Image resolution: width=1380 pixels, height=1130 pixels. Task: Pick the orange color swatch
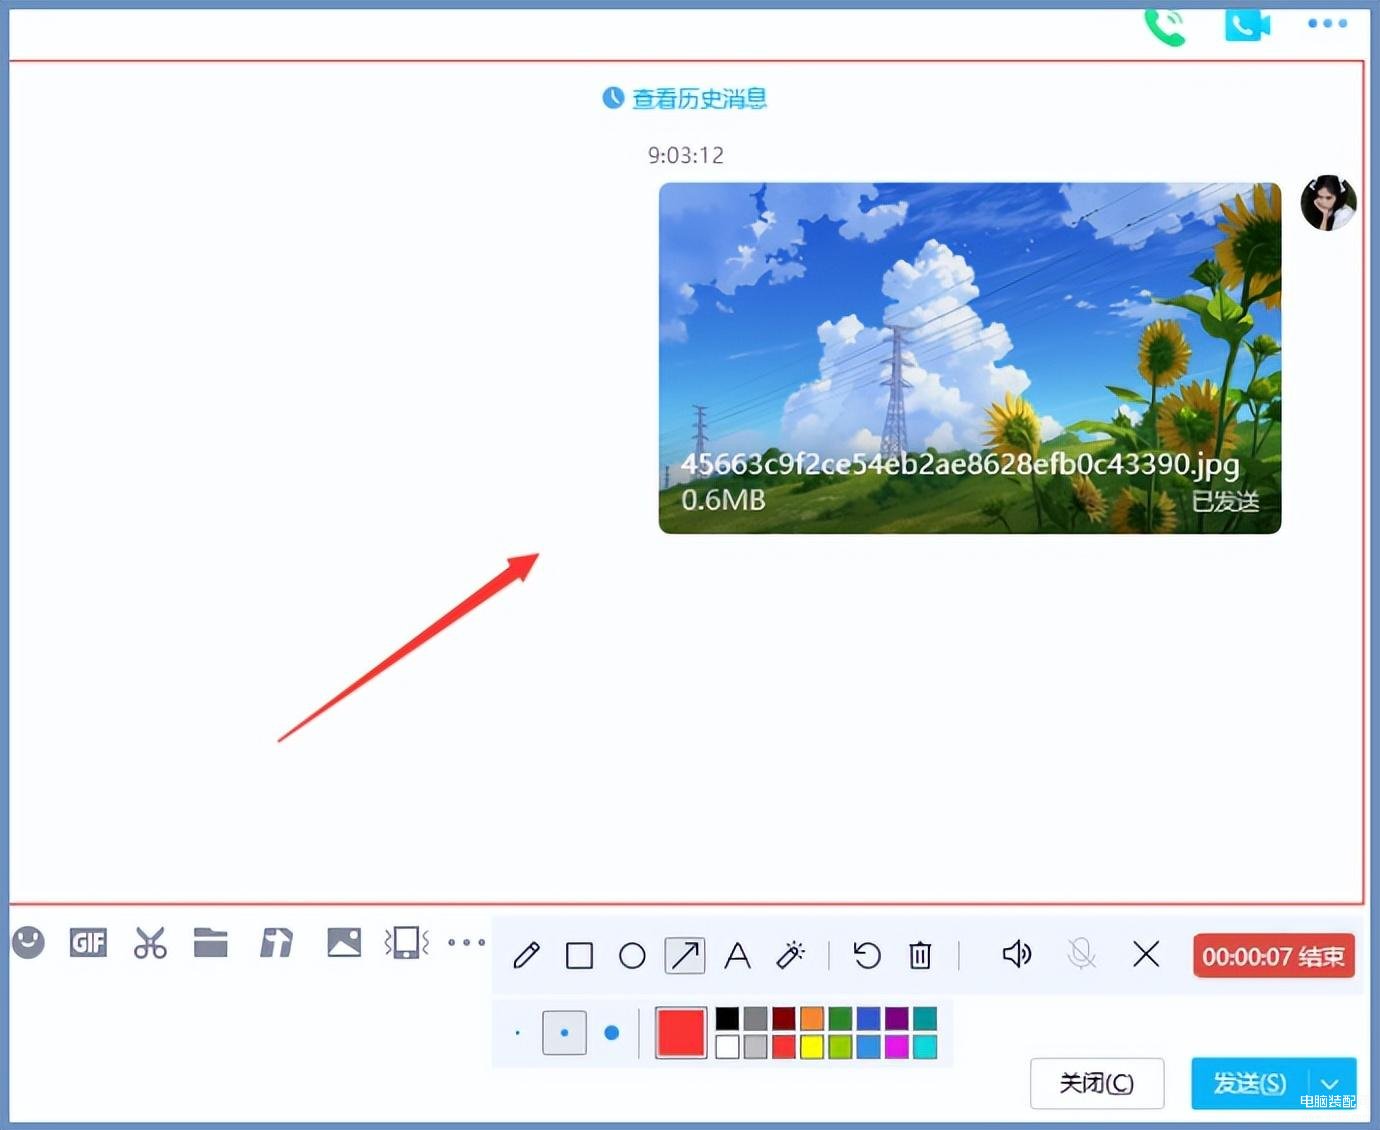tap(812, 1019)
